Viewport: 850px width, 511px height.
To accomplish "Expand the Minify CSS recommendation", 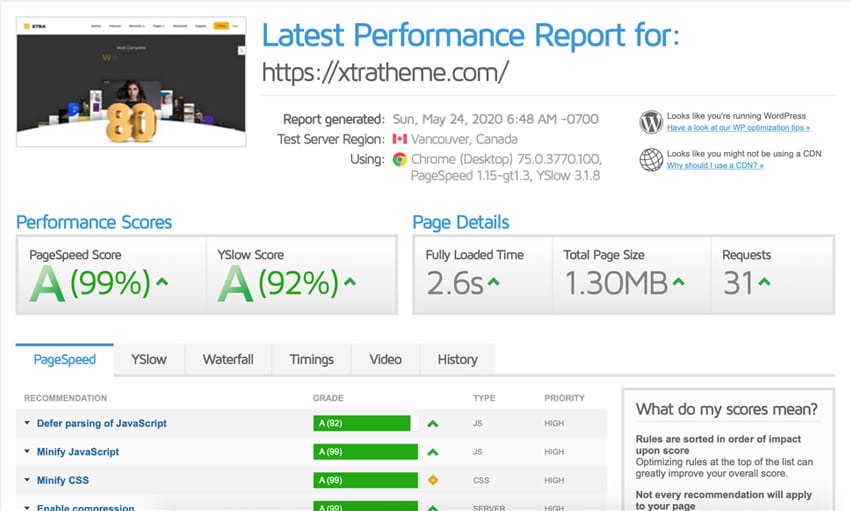I will (62, 480).
